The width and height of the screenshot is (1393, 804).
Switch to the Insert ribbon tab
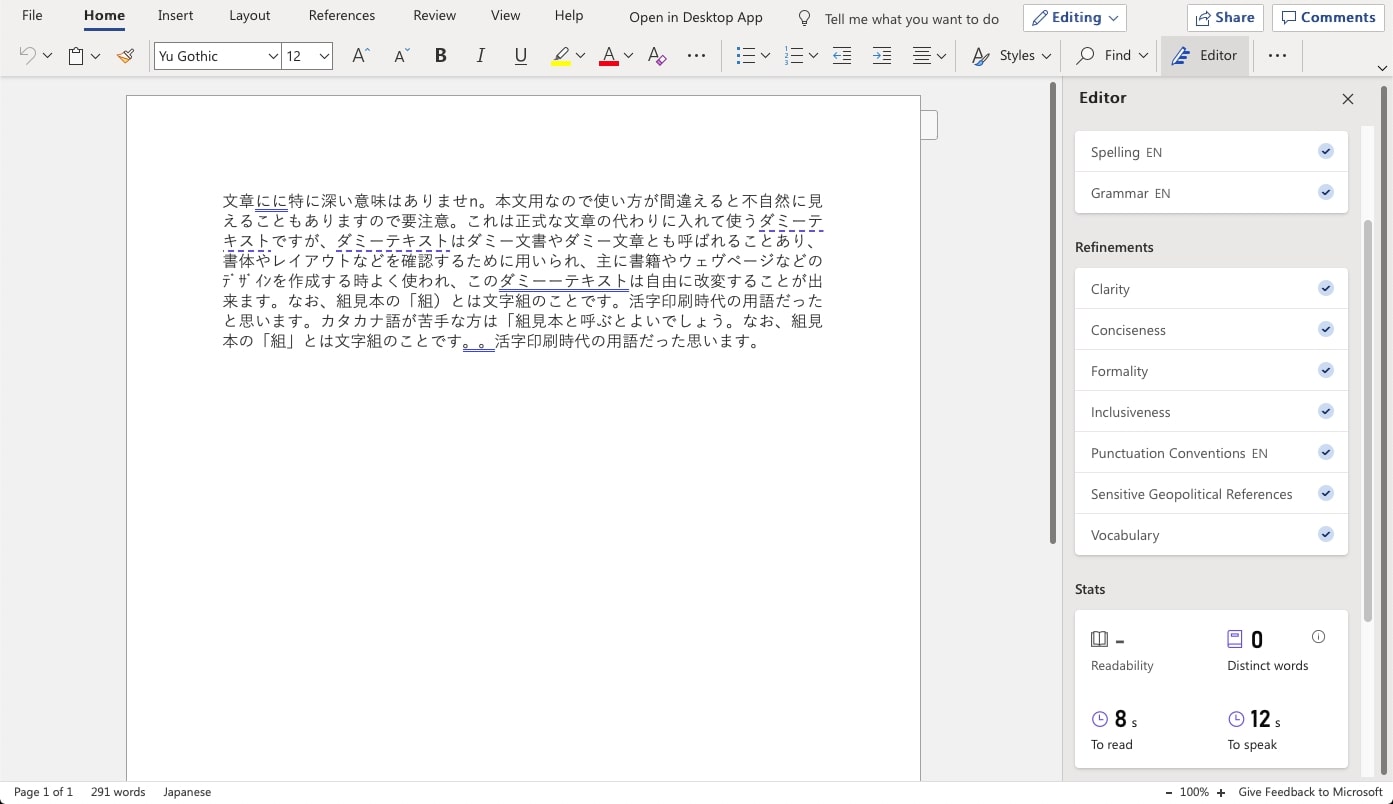[175, 15]
